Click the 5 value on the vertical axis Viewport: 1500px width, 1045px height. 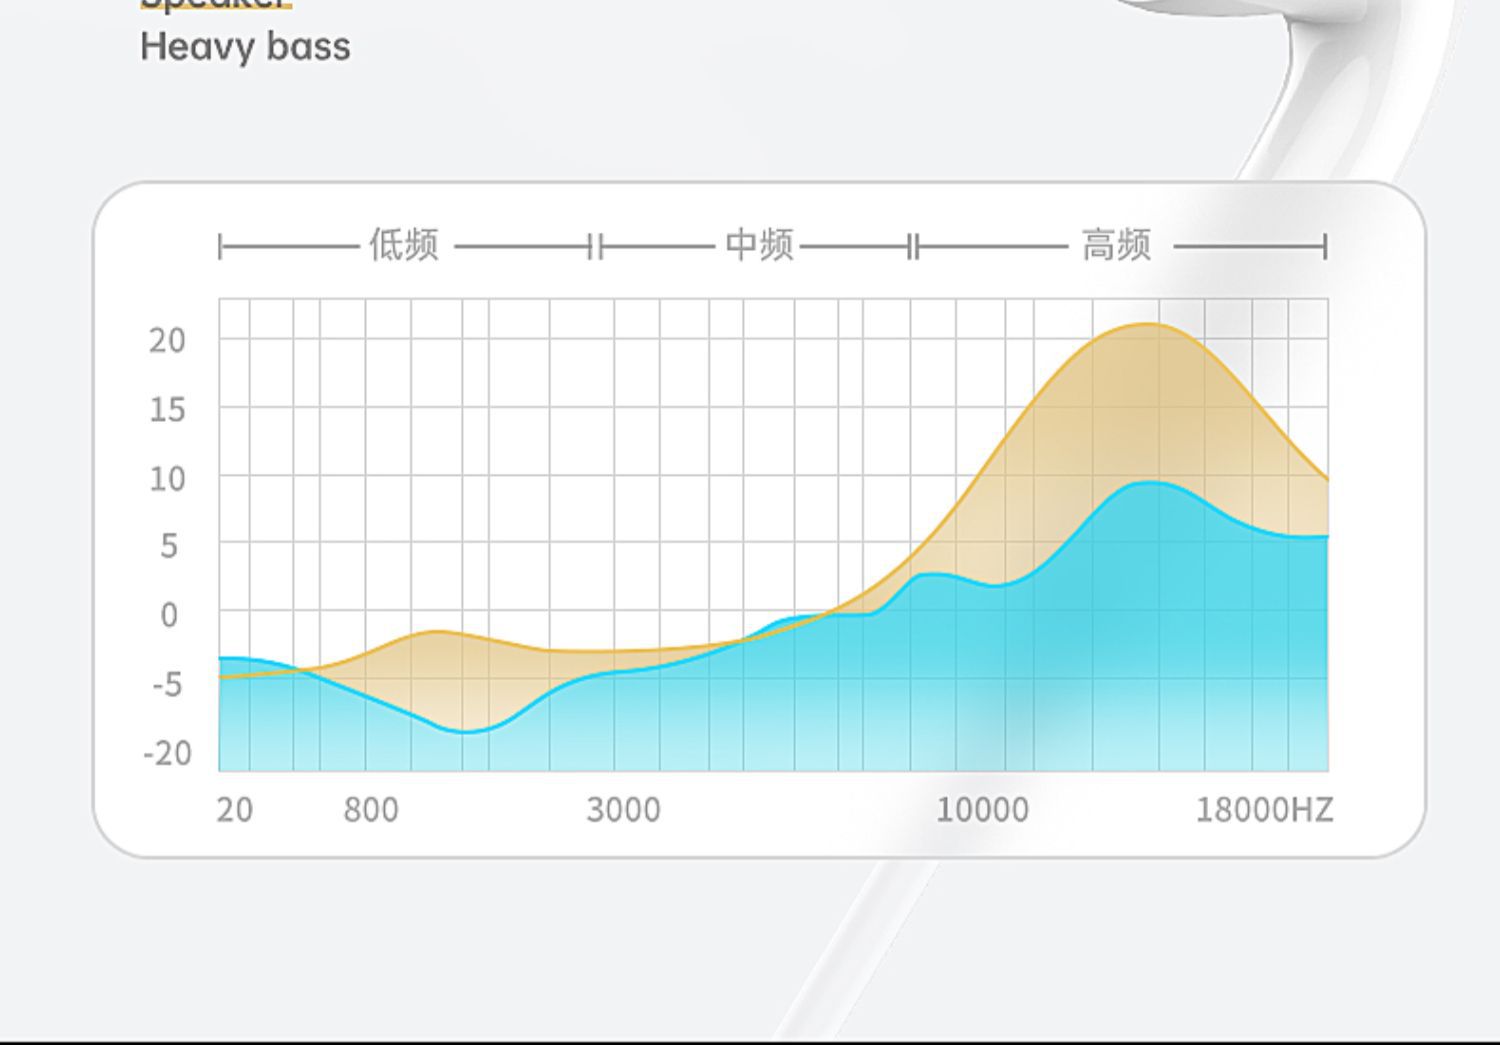[x=169, y=546]
